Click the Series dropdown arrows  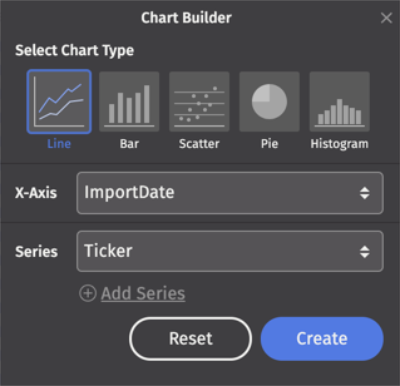click(365, 252)
